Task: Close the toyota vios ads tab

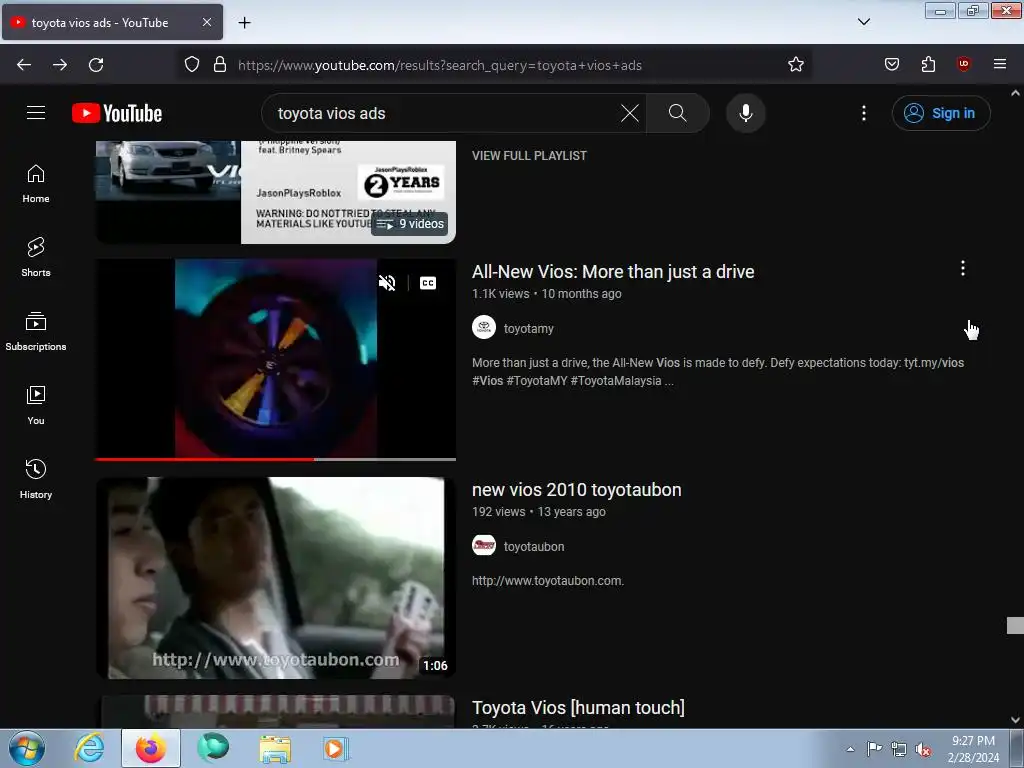Action: 206,22
